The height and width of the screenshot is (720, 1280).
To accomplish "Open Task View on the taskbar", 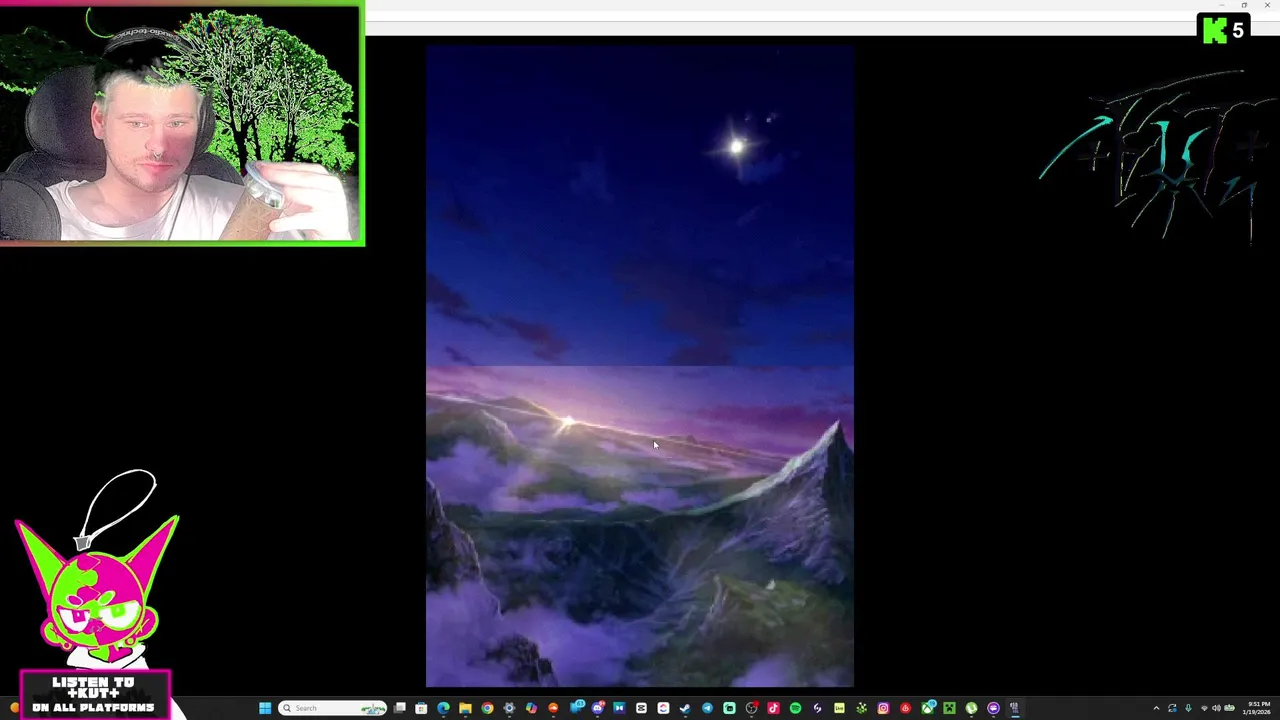I will click(x=399, y=708).
